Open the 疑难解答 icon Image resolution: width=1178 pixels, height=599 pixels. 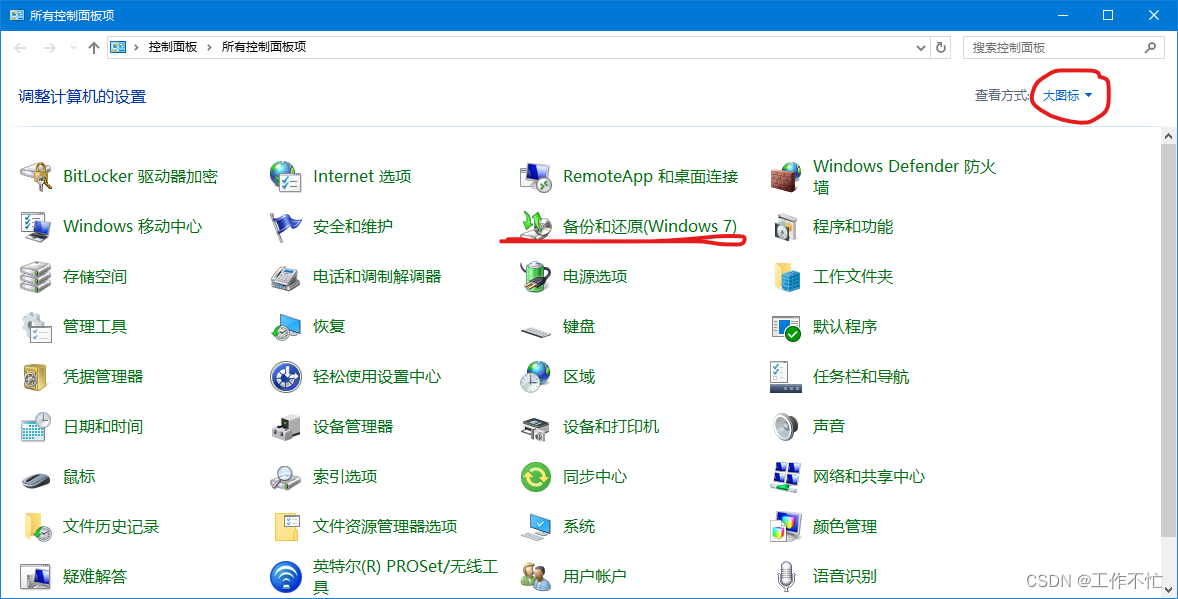[35, 576]
